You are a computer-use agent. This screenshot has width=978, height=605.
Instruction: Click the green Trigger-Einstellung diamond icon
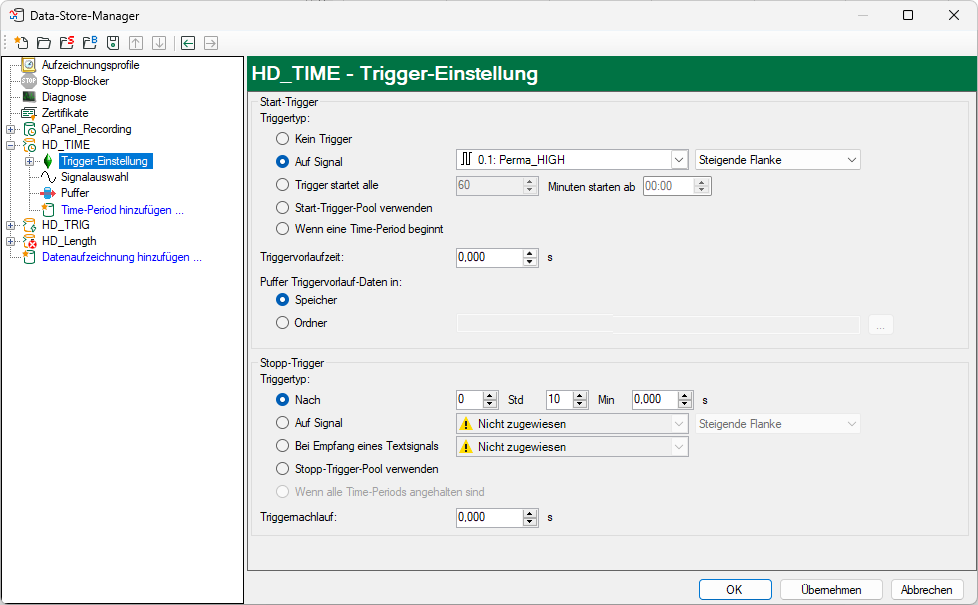click(x=48, y=161)
